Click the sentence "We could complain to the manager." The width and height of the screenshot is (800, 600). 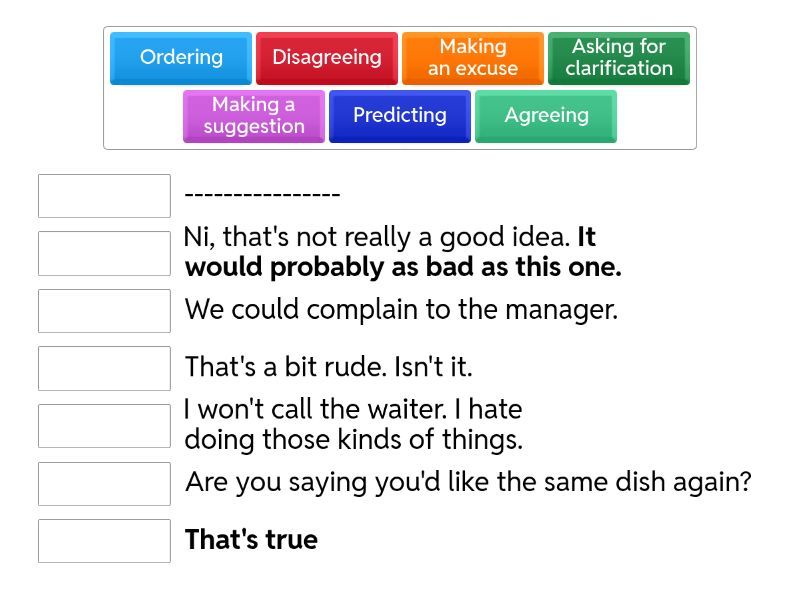coord(401,310)
